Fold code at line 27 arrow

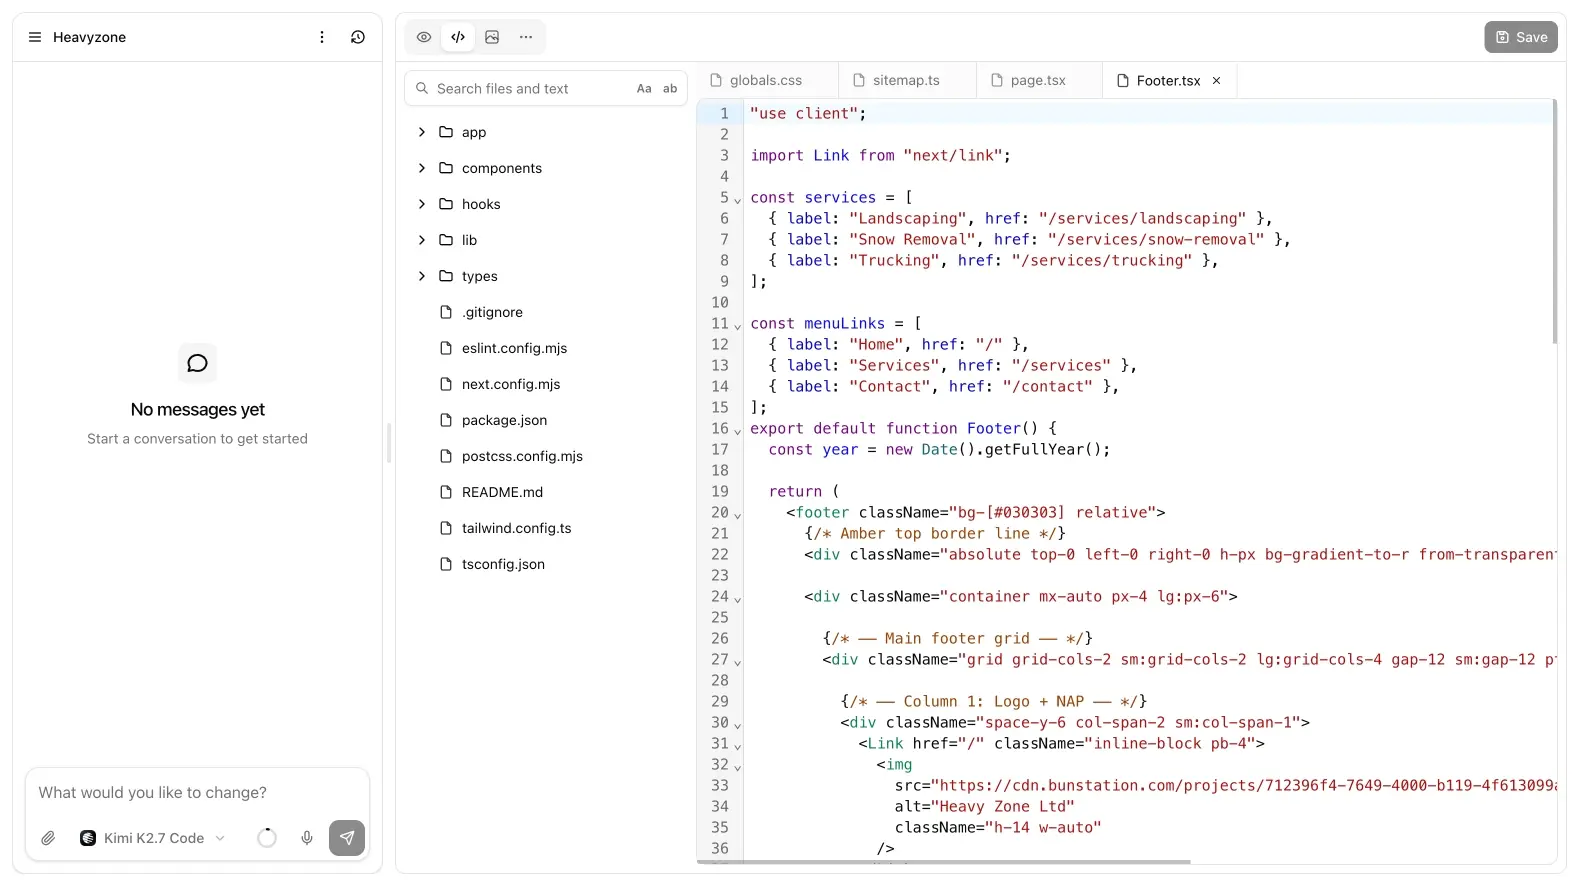coord(738,662)
